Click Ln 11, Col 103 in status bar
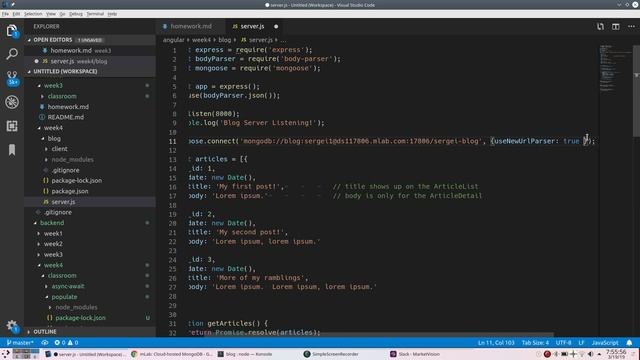The image size is (640, 360). tap(496, 342)
